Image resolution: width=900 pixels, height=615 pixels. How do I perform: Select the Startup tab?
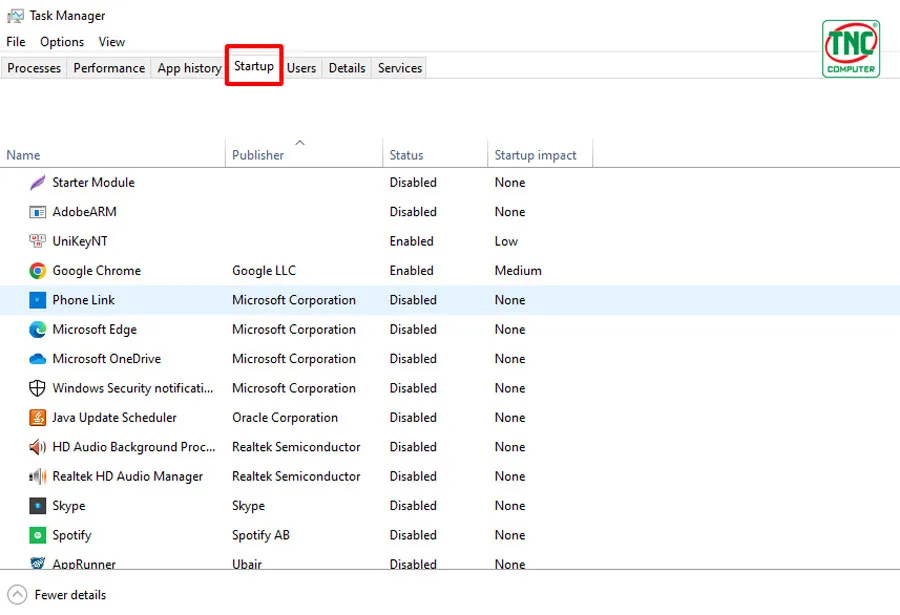pos(254,66)
